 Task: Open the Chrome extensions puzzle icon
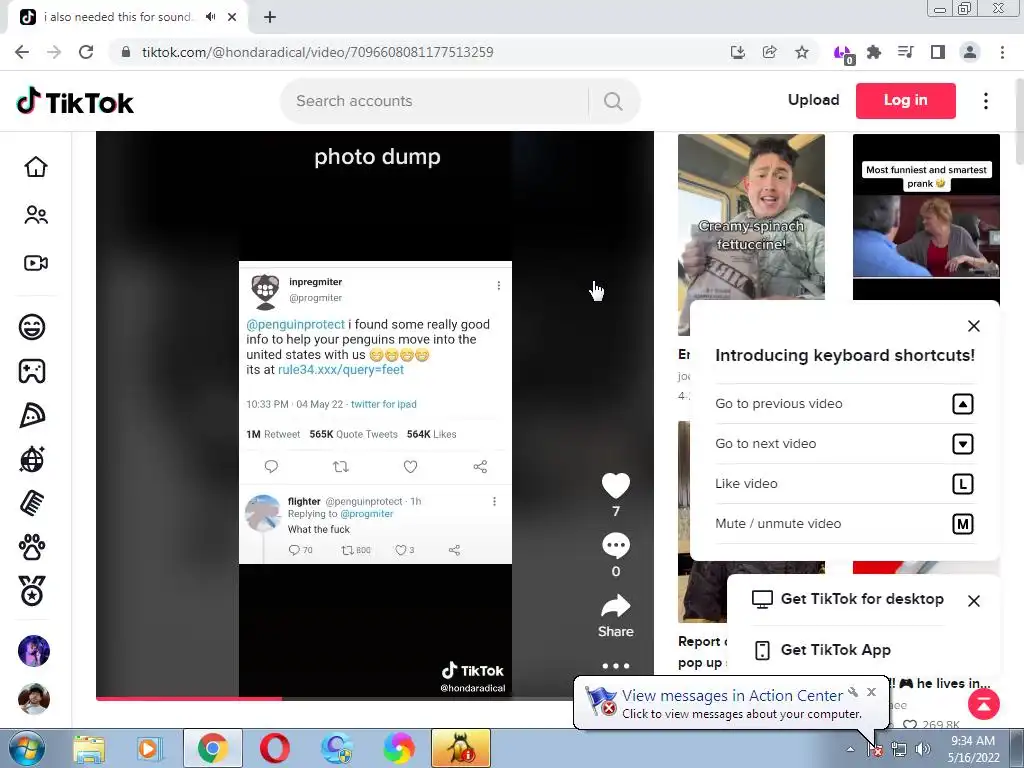tap(874, 52)
